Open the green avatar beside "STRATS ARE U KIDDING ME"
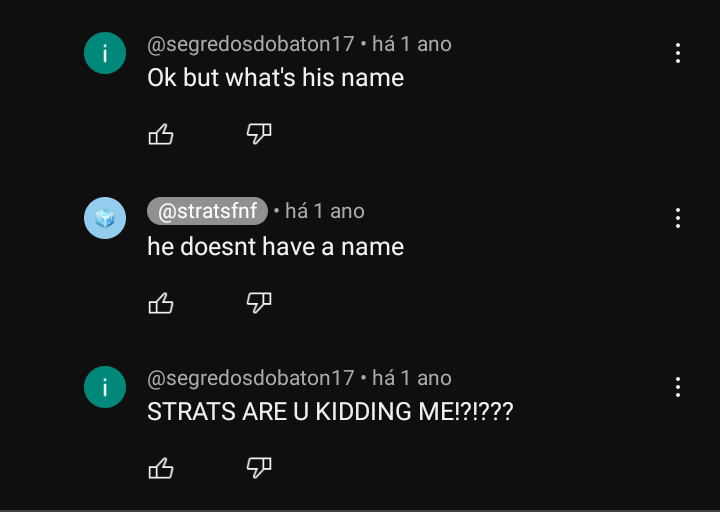Screen dimensions: 720x512 (x=105, y=387)
